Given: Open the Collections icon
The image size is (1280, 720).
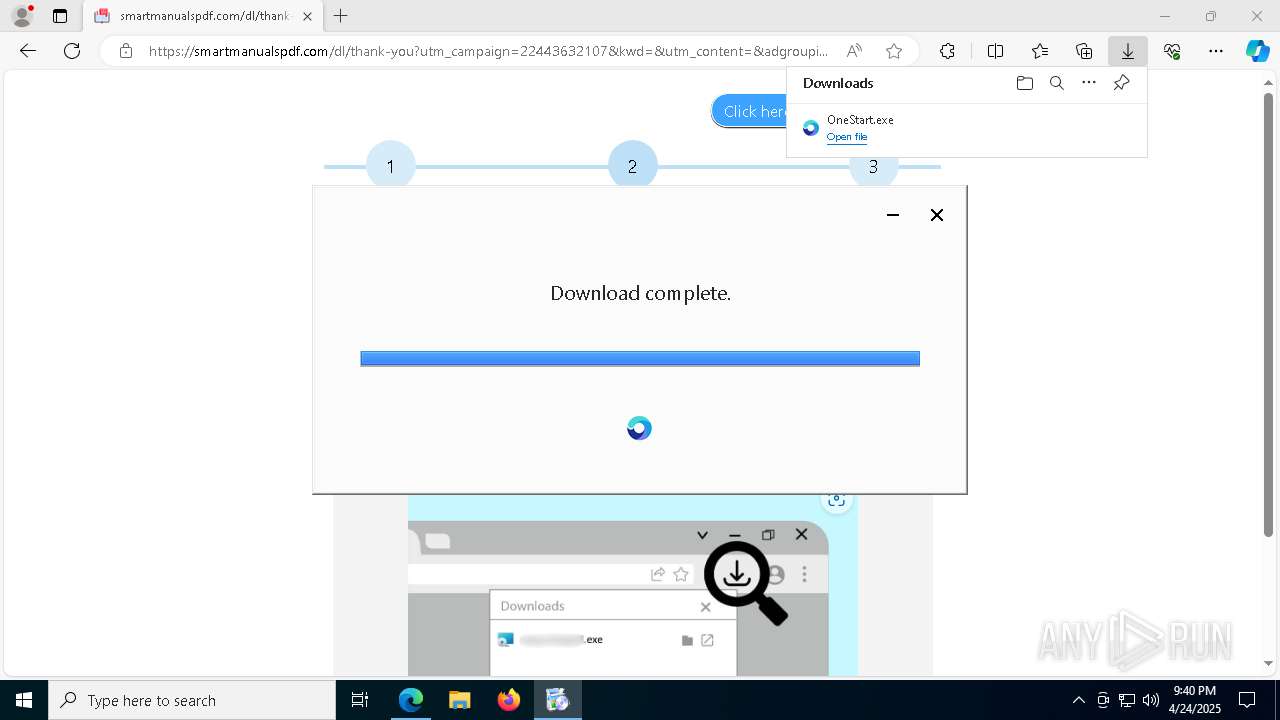Looking at the screenshot, I should [x=1084, y=51].
